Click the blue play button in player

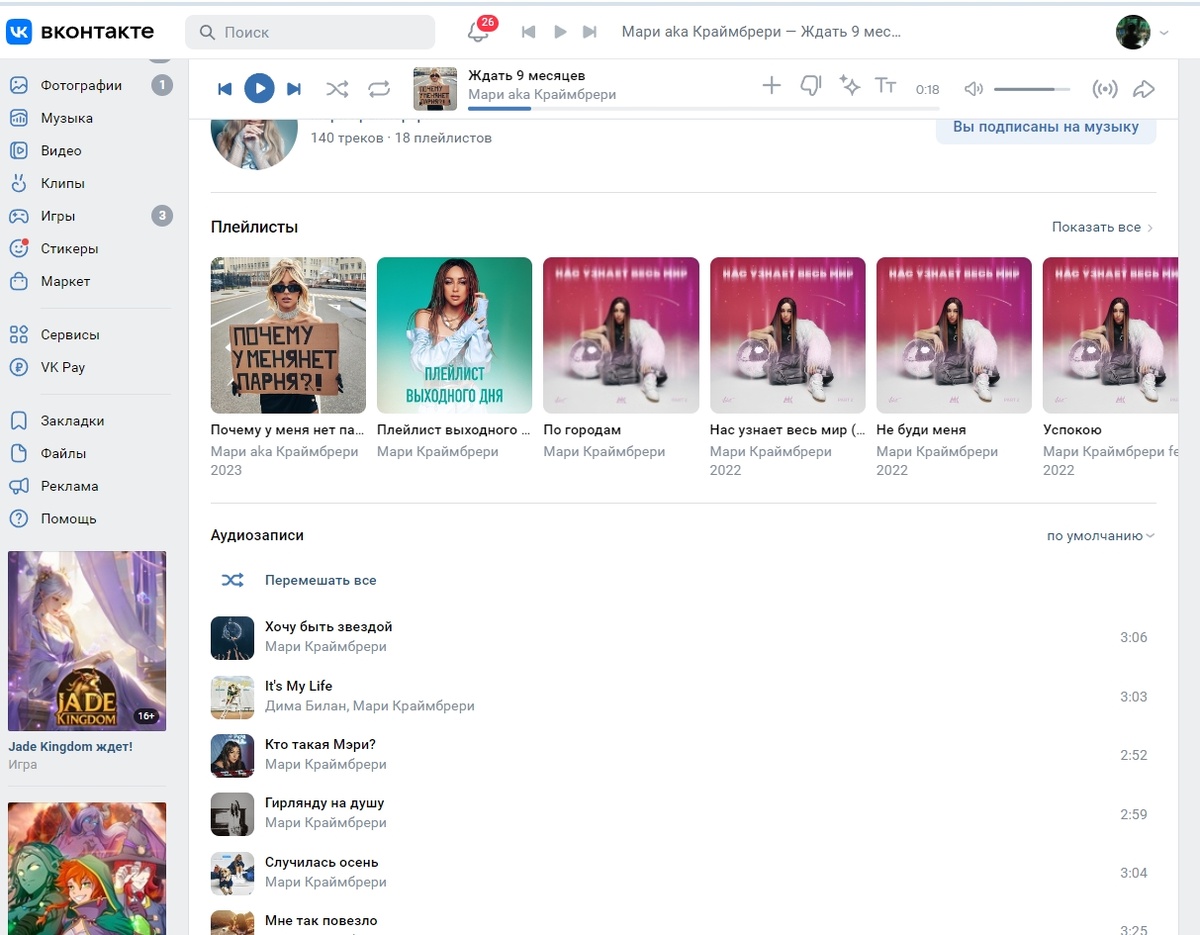point(259,89)
